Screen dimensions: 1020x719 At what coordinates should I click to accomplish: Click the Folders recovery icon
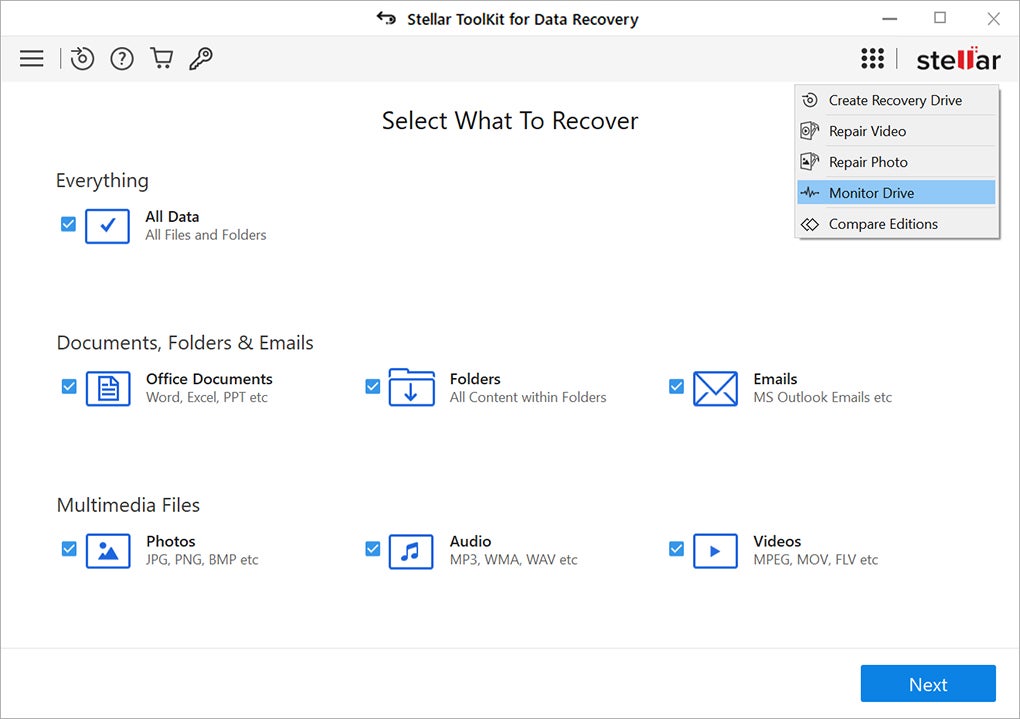pyautogui.click(x=411, y=386)
